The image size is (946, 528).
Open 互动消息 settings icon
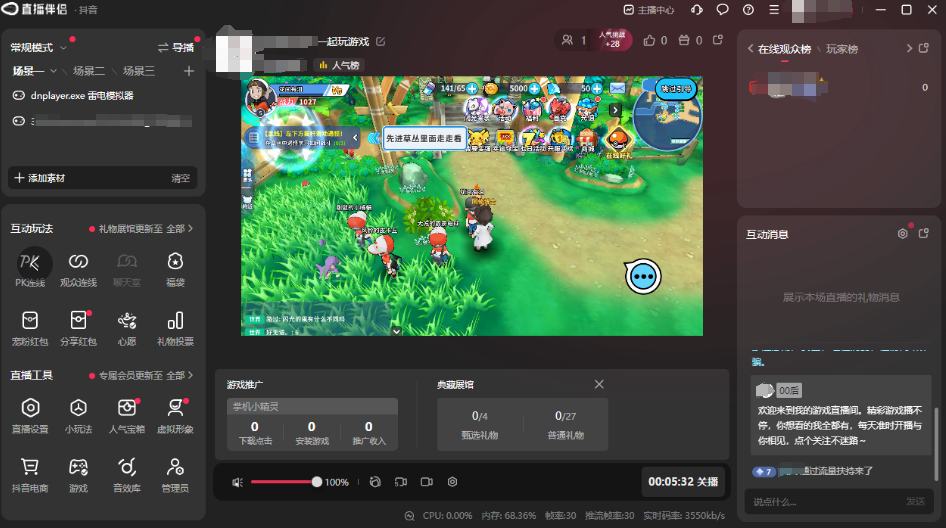pyautogui.click(x=903, y=234)
